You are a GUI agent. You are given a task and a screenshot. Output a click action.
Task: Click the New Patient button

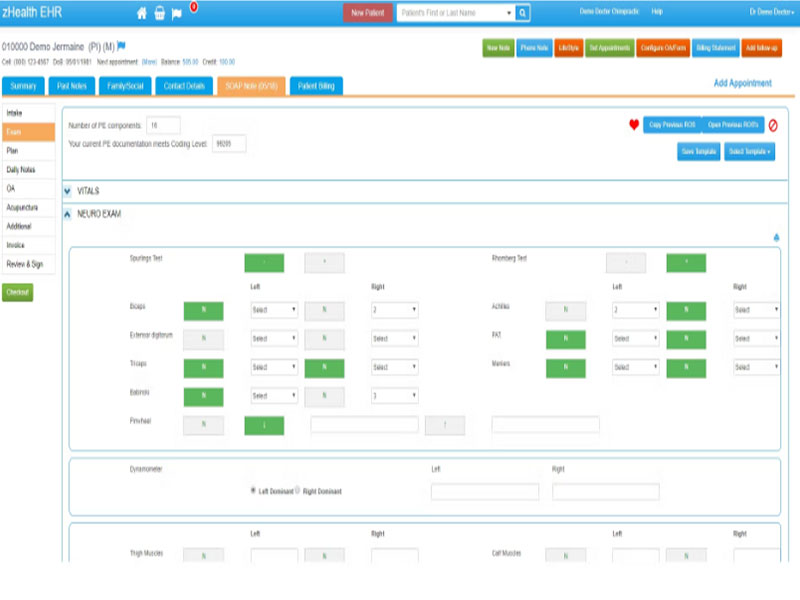368,13
